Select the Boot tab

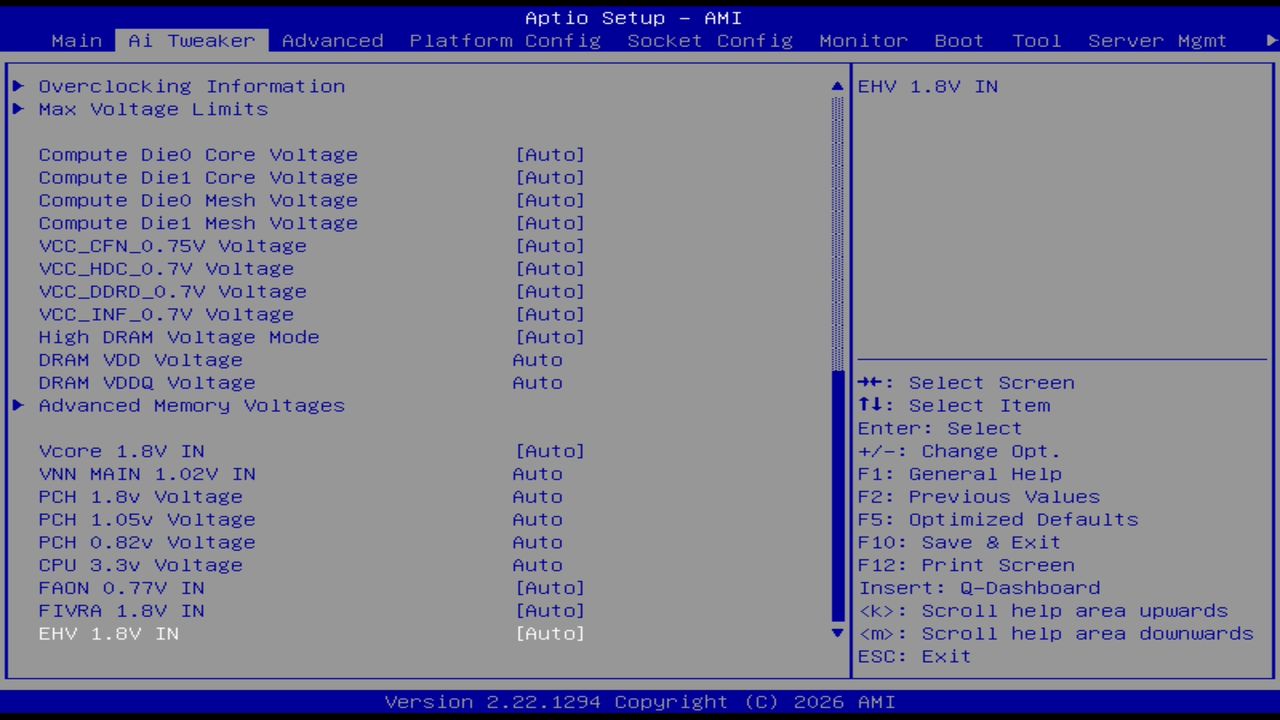pos(958,40)
